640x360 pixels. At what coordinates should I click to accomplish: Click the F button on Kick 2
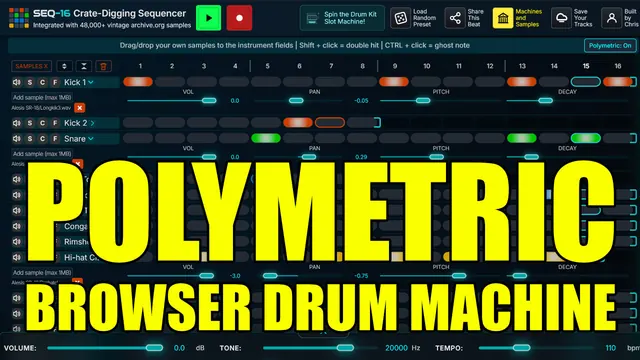(55, 123)
